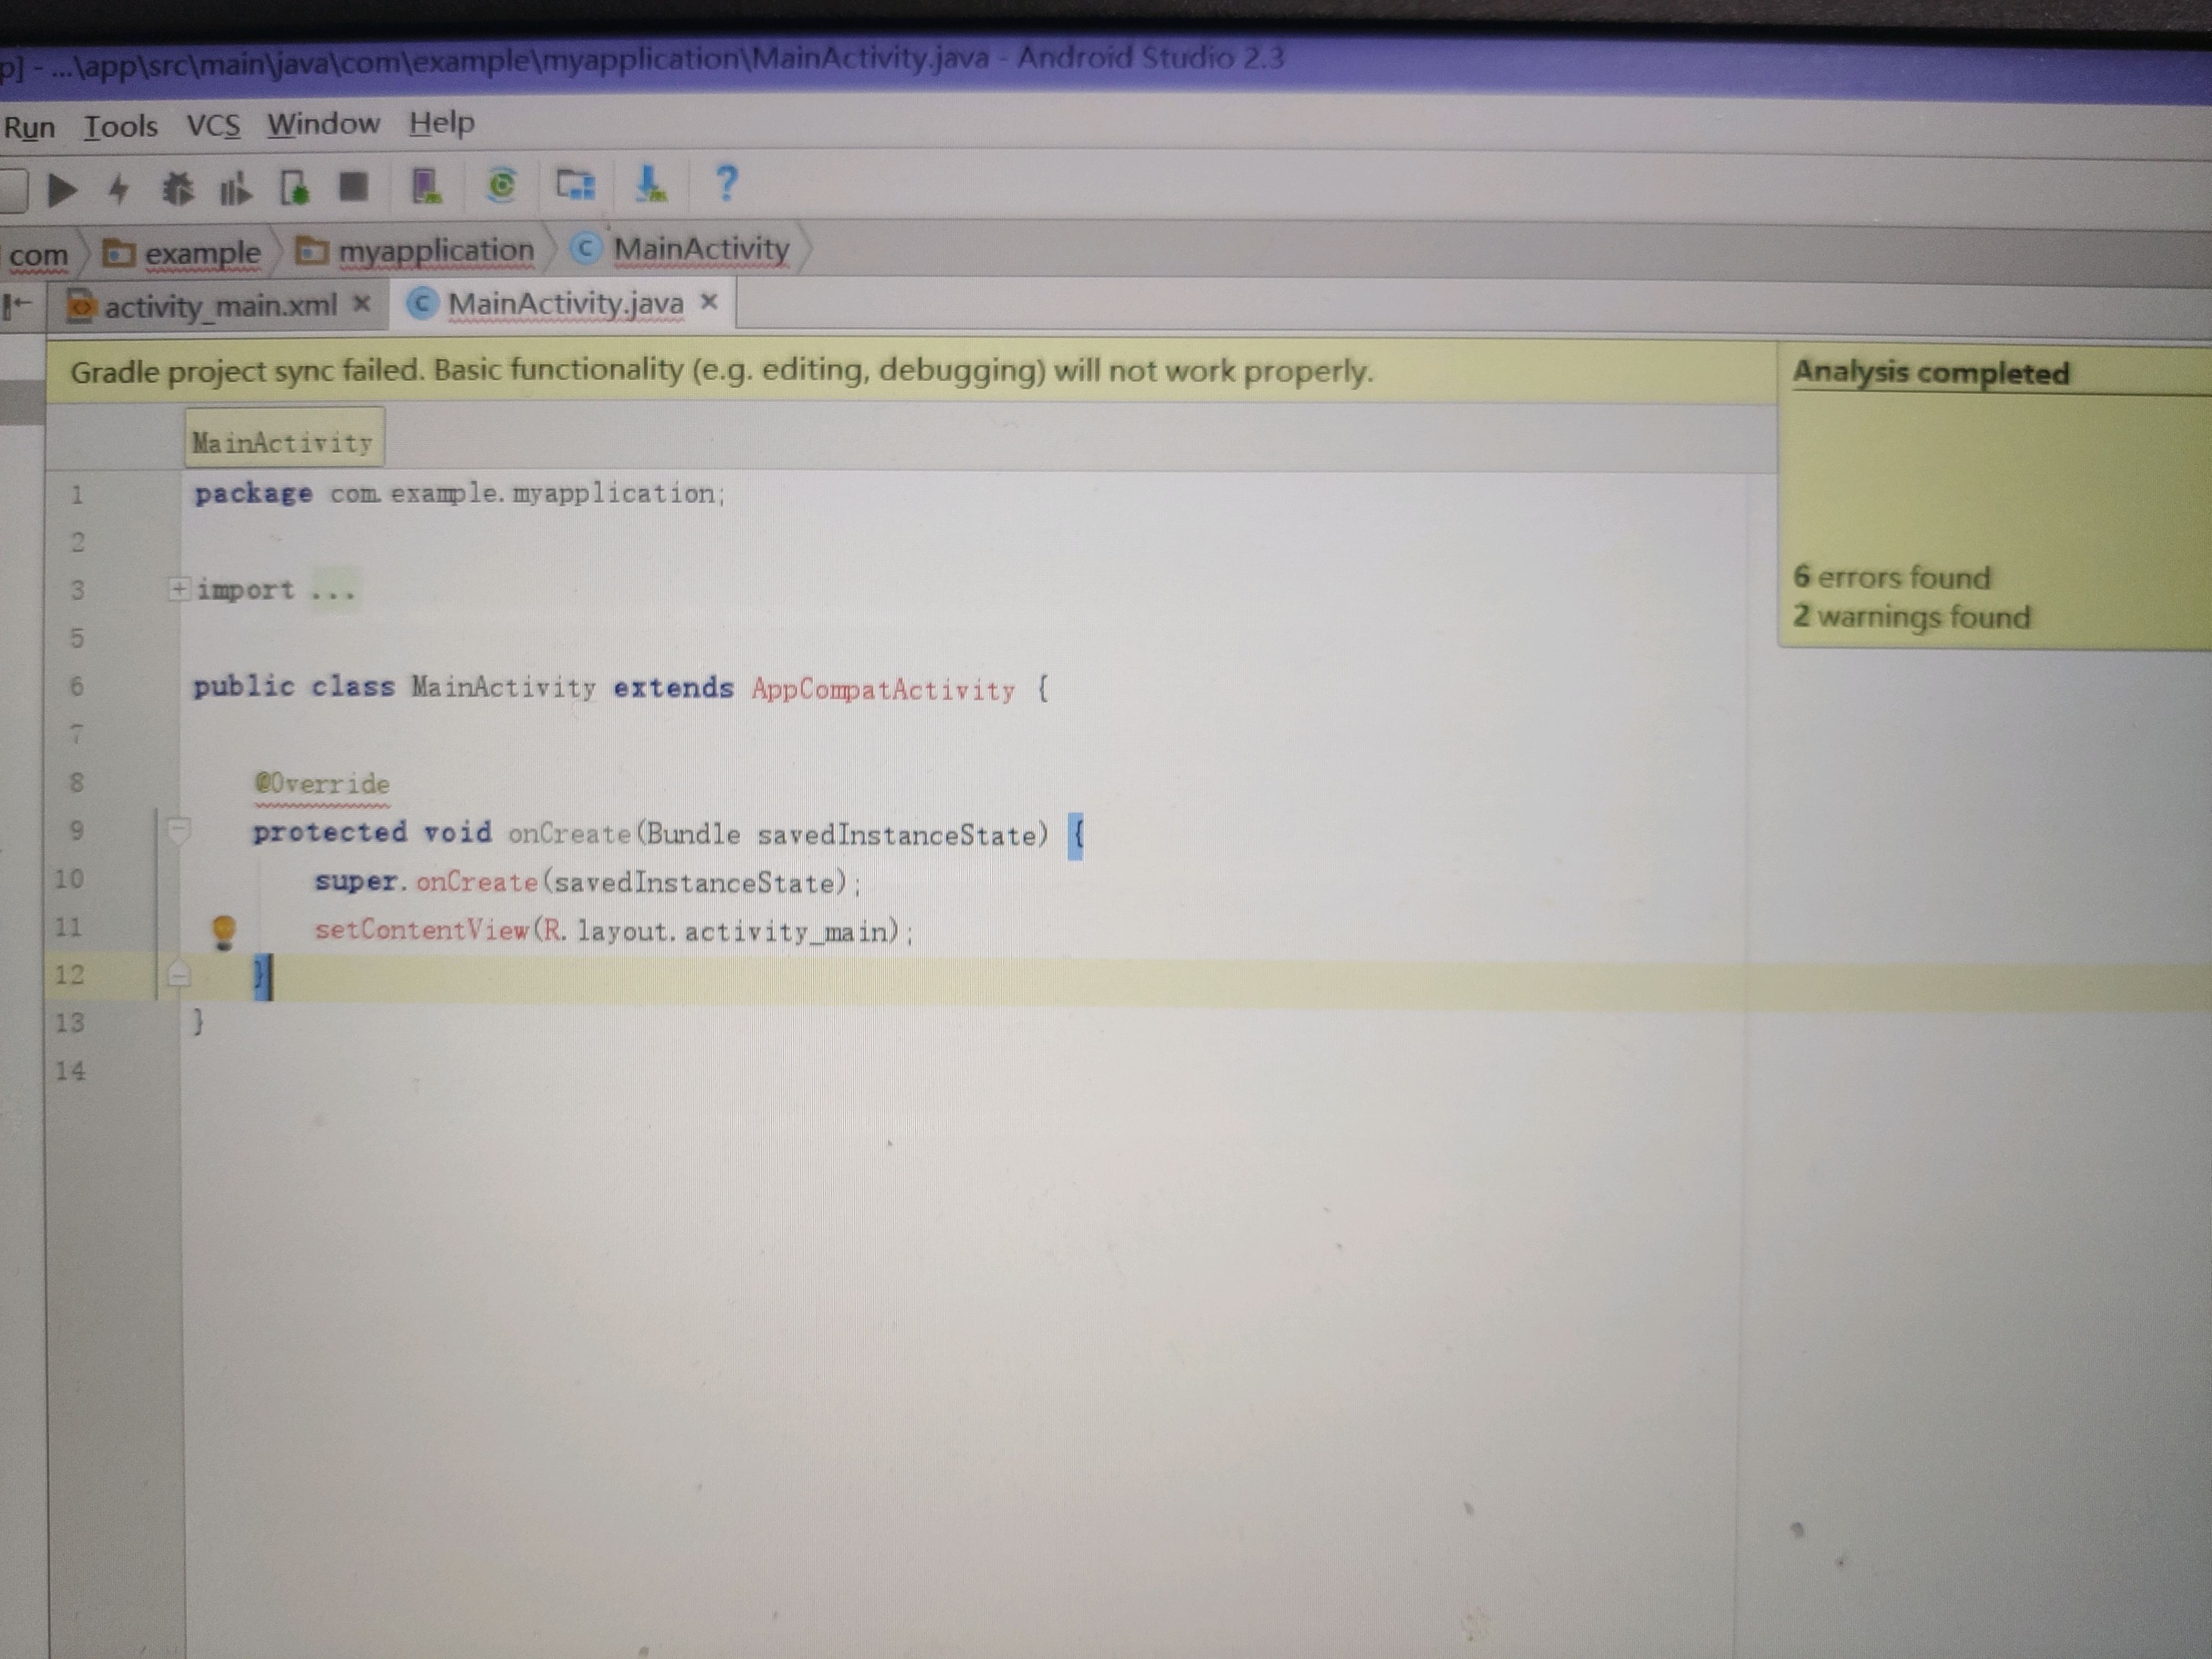Click the closing class brace on line 13

pyautogui.click(x=198, y=1021)
